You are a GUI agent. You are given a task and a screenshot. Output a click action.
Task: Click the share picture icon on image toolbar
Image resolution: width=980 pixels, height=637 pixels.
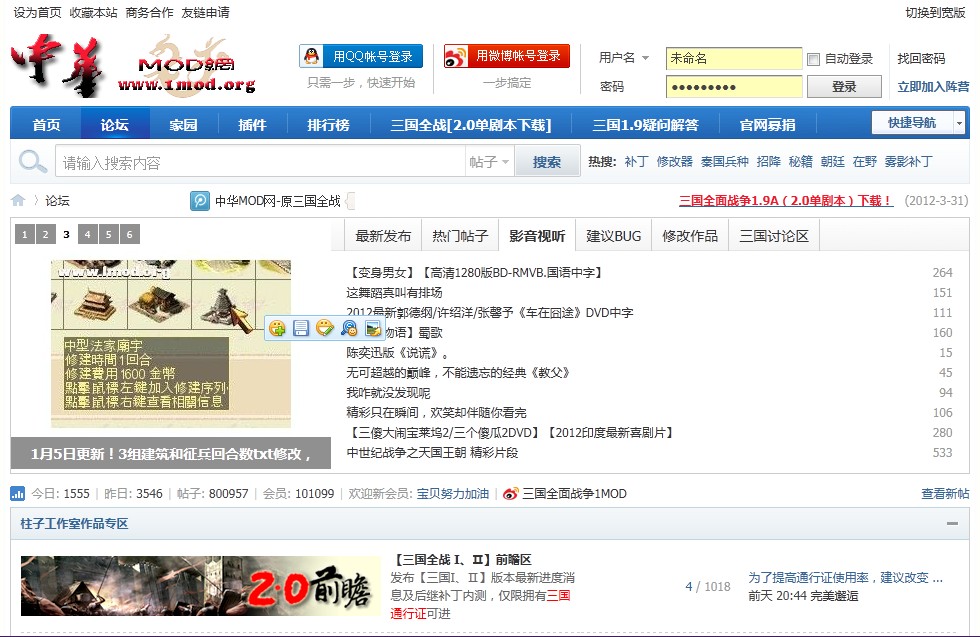pos(372,328)
